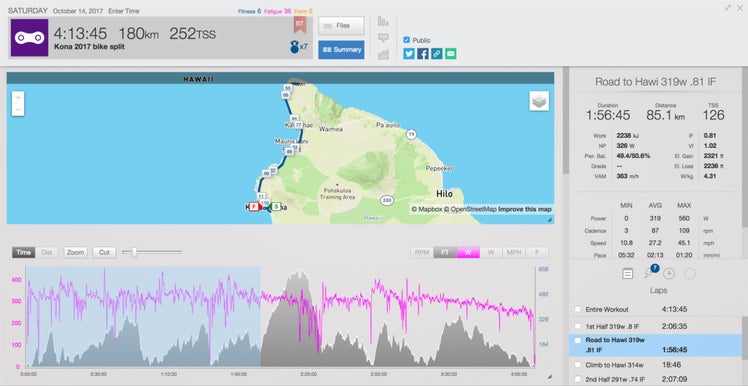Expand fullscreen arrows at top right
This screenshot has width=748, height=386.
[728, 8]
